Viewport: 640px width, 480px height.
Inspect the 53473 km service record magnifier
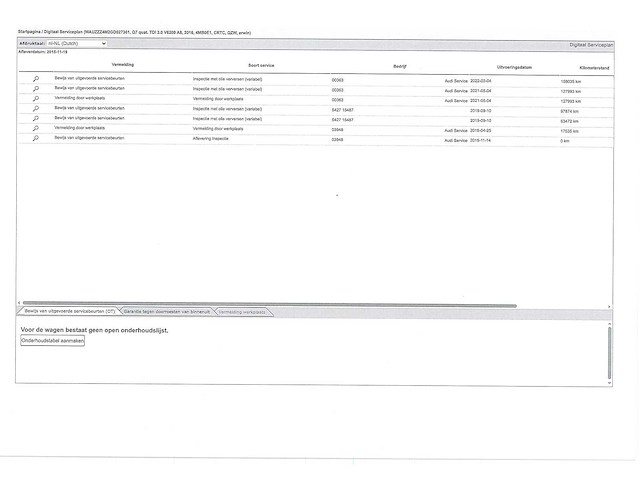click(36, 119)
